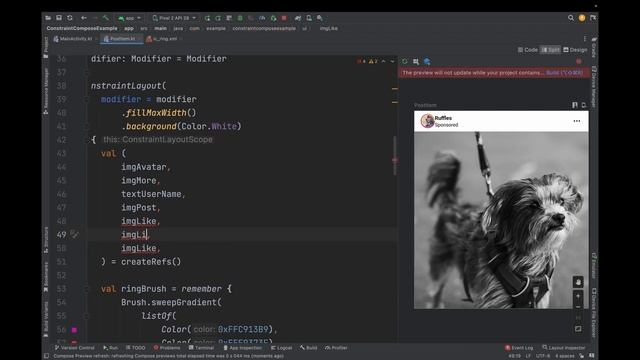This screenshot has width=640, height=360.
Task: Open the Event Log
Action: pyautogui.click(x=519, y=348)
